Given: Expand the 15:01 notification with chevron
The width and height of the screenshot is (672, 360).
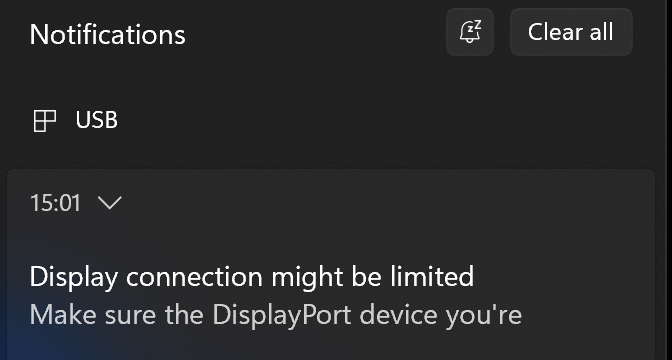Looking at the screenshot, I should [x=110, y=202].
